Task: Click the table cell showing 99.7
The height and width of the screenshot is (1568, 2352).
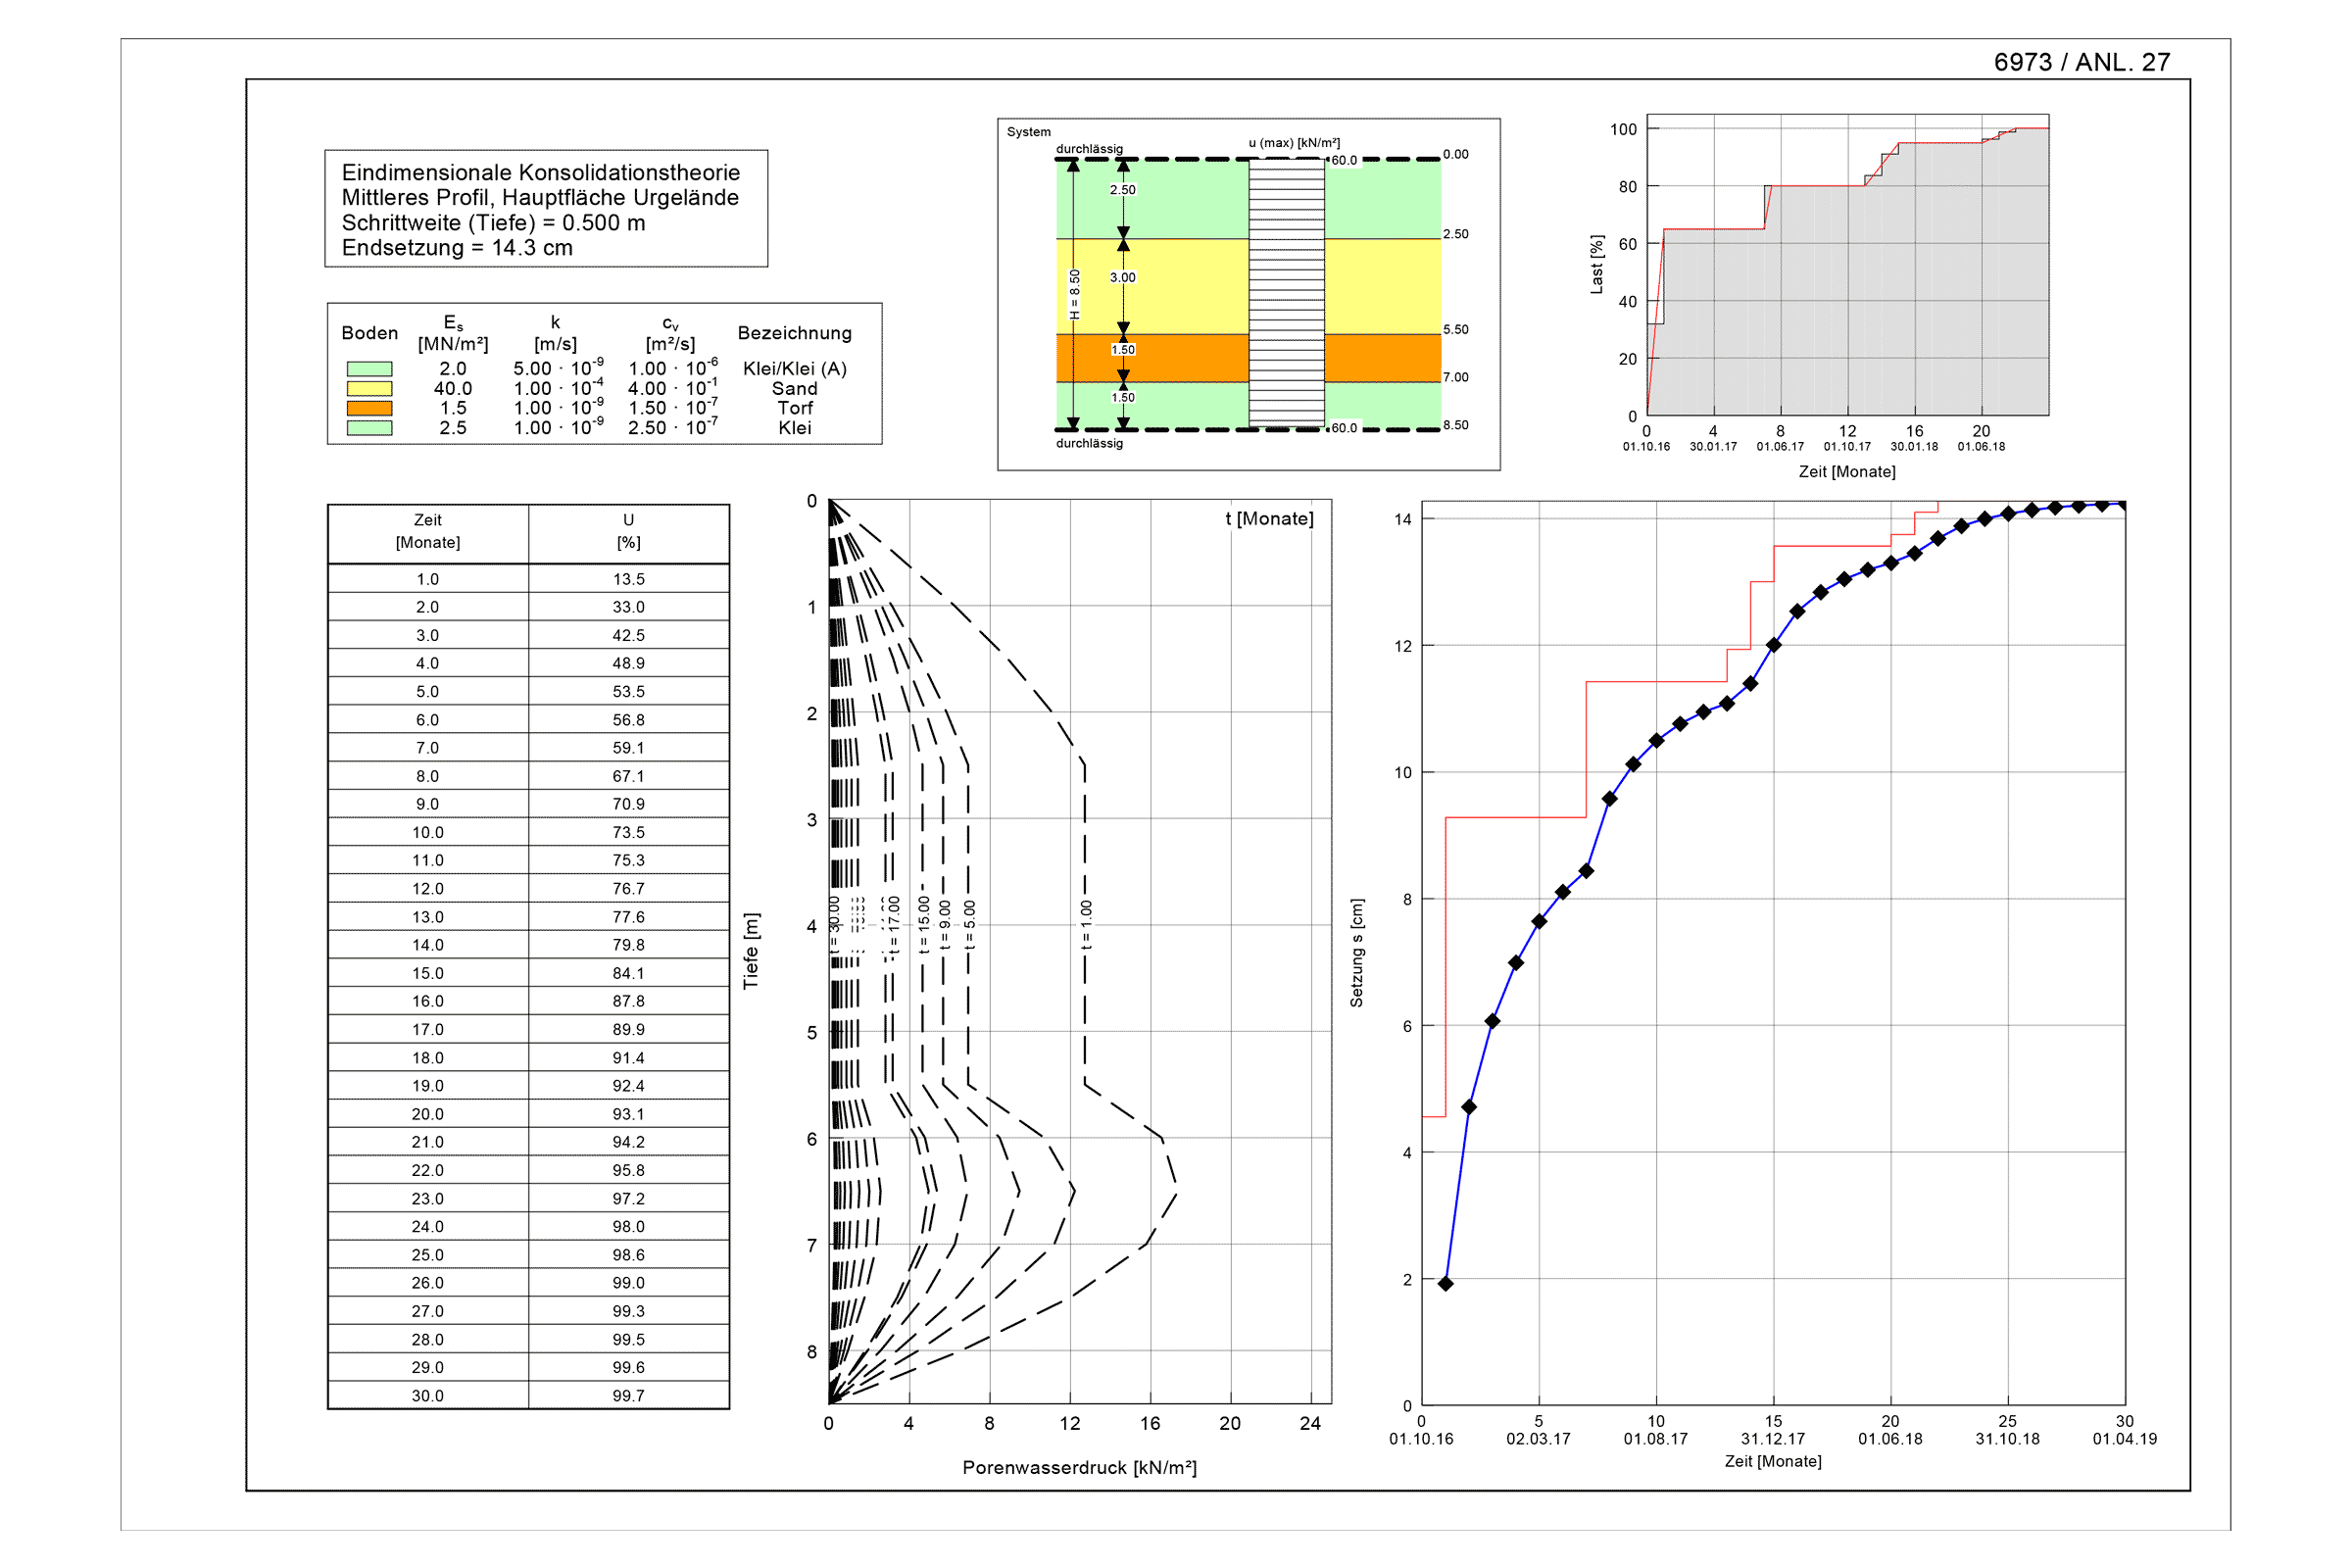Action: coord(628,1396)
